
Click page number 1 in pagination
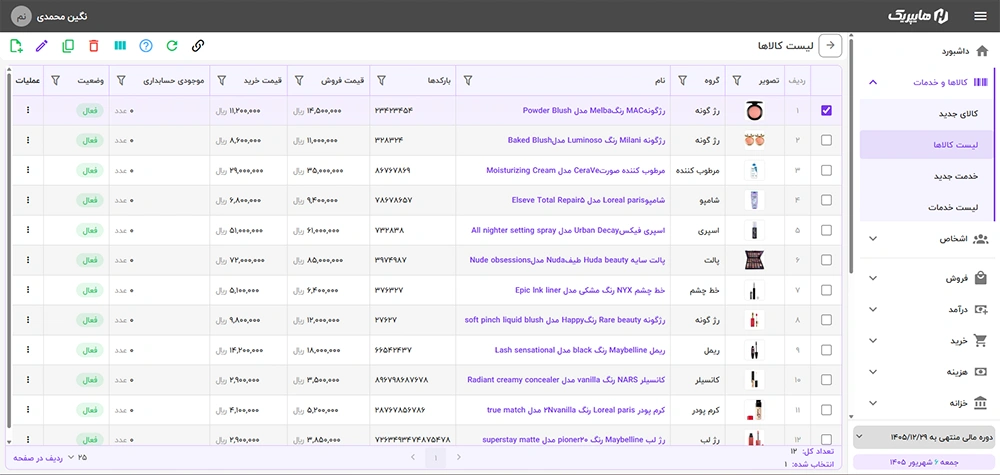click(x=436, y=457)
